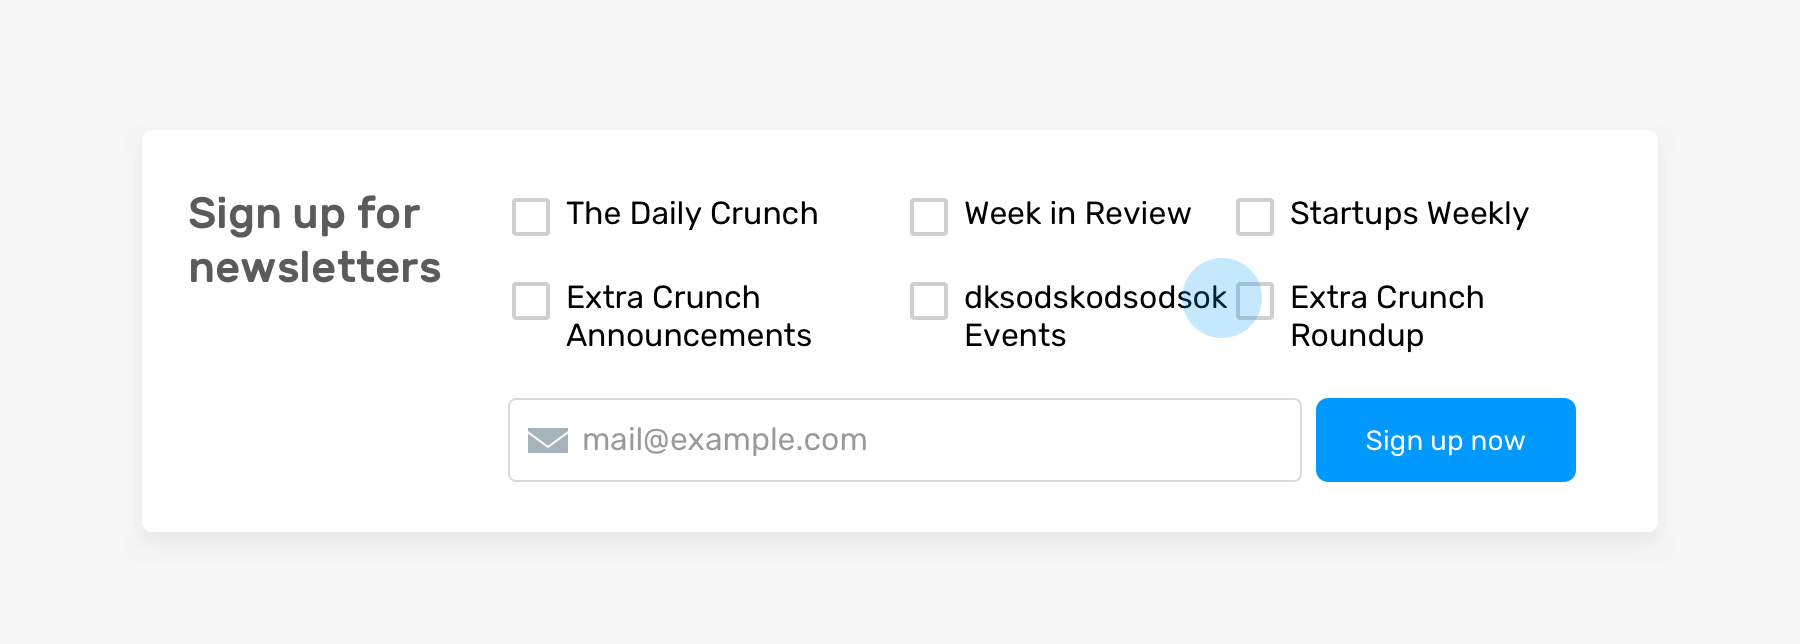This screenshot has width=1800, height=644.
Task: Click the 'Sign up for newsletters' heading
Action: click(314, 240)
